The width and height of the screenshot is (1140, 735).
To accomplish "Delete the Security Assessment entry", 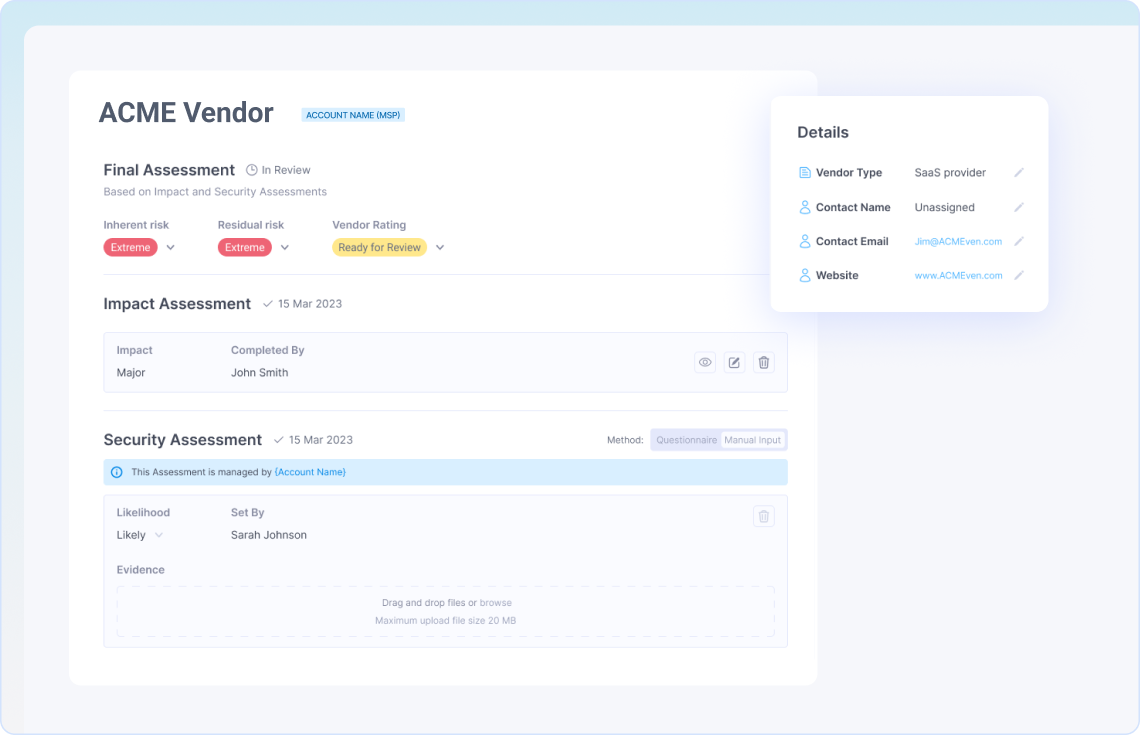I will point(764,516).
